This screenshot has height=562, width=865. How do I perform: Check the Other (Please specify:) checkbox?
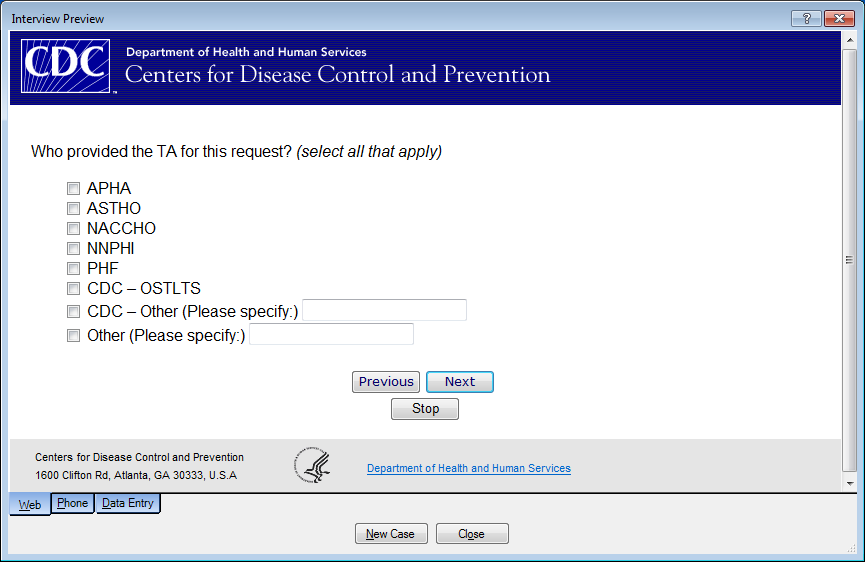(x=73, y=335)
